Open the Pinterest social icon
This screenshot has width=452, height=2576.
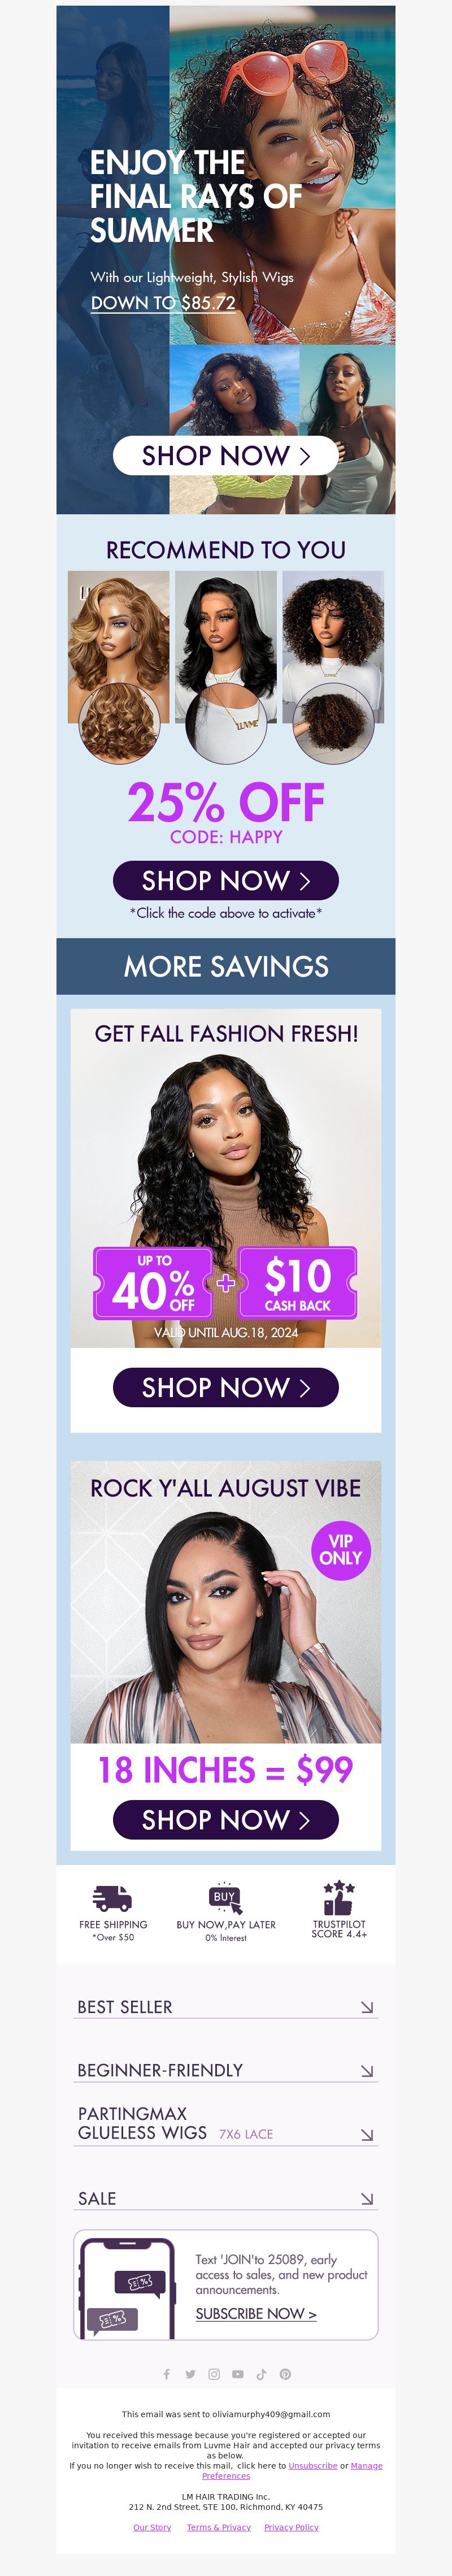coord(285,2373)
